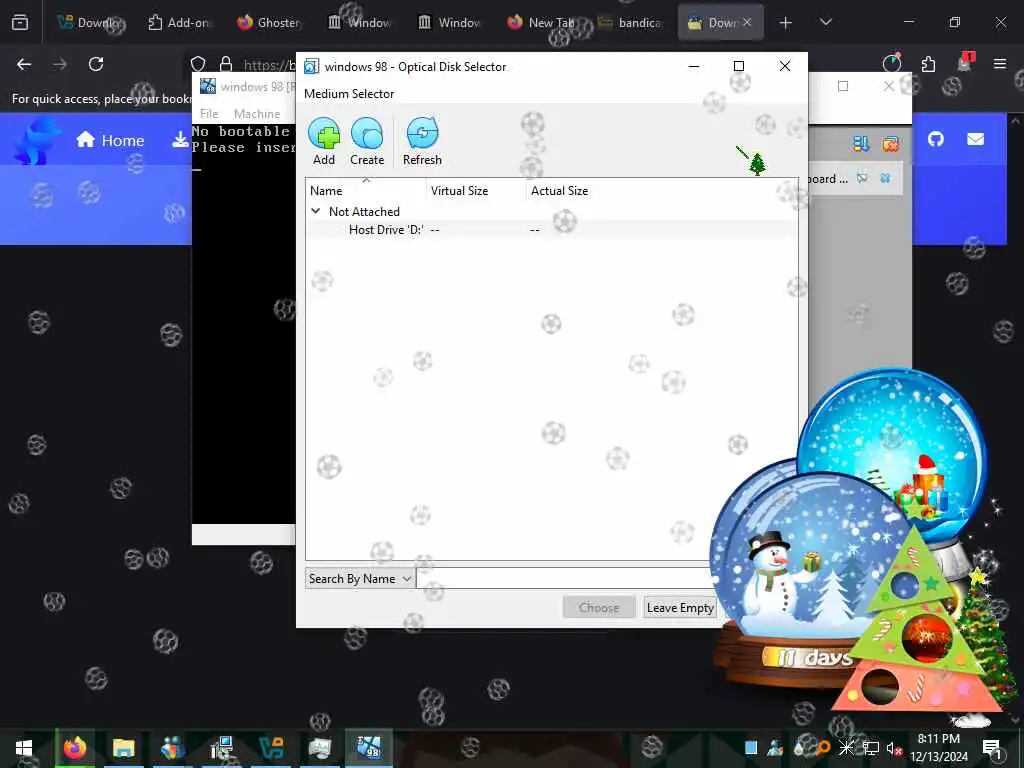The width and height of the screenshot is (1024, 768).
Task: Switch to the Ghostery tab
Action: [269, 23]
